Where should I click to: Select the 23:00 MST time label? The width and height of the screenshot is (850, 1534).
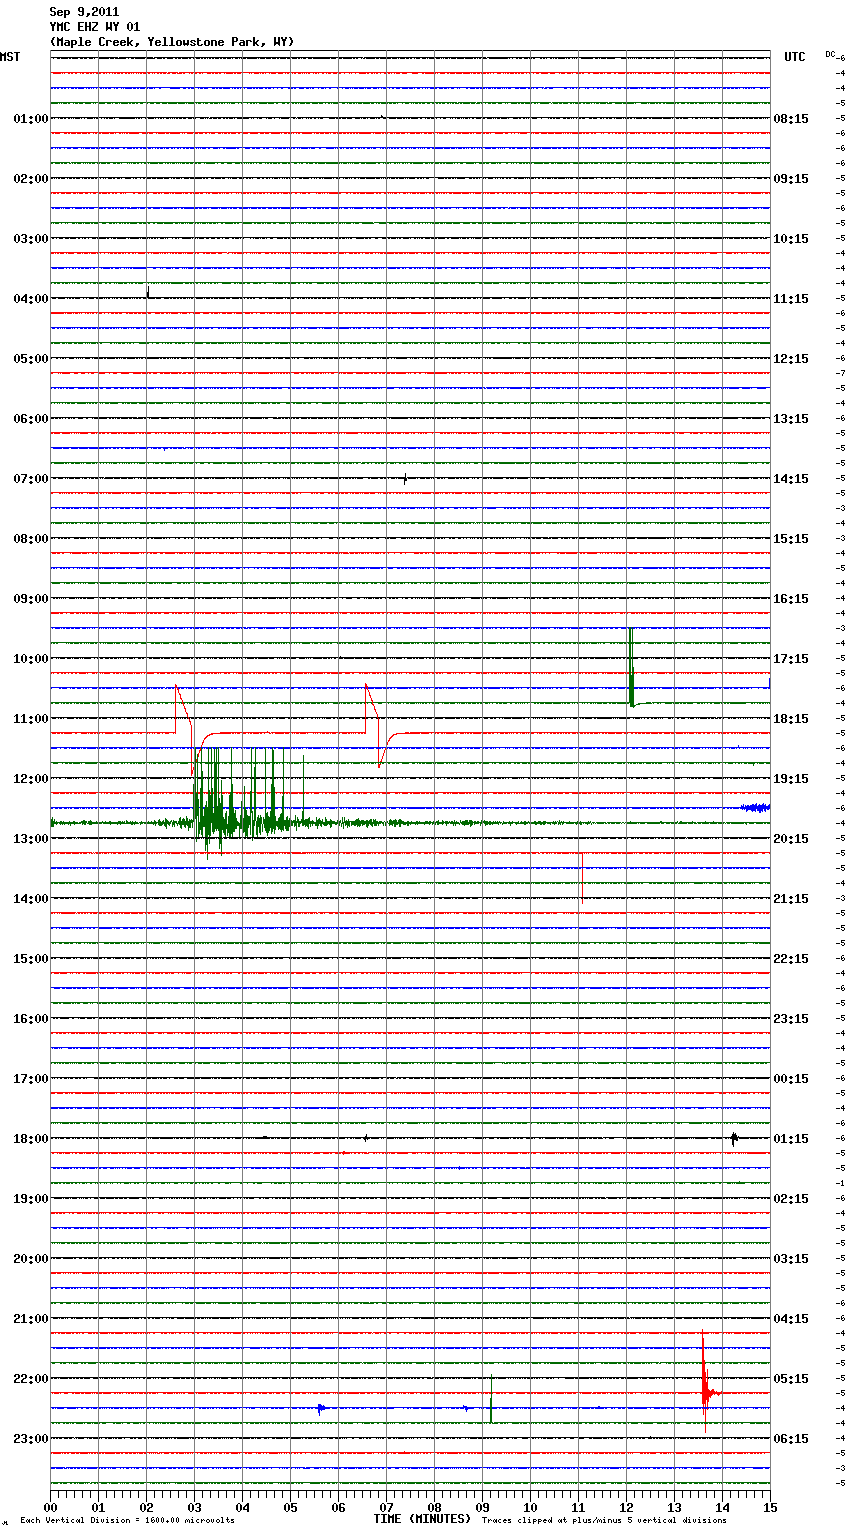click(31, 1439)
